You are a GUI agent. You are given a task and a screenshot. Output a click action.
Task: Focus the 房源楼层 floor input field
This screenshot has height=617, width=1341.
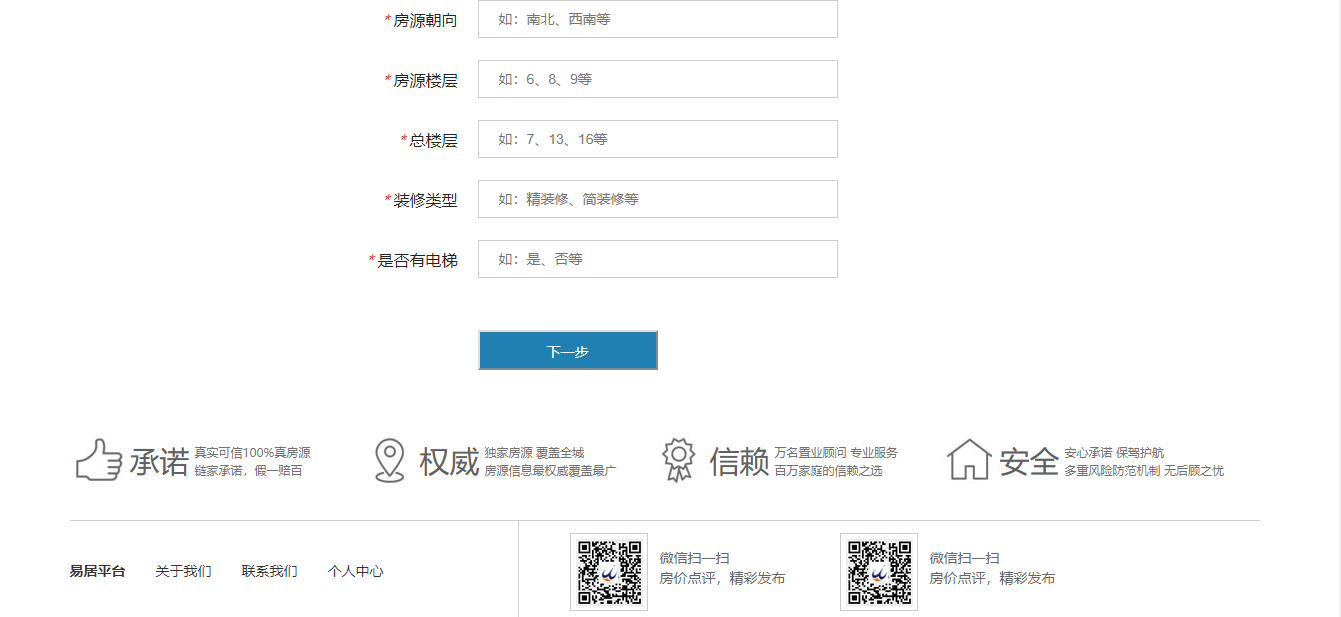point(657,79)
